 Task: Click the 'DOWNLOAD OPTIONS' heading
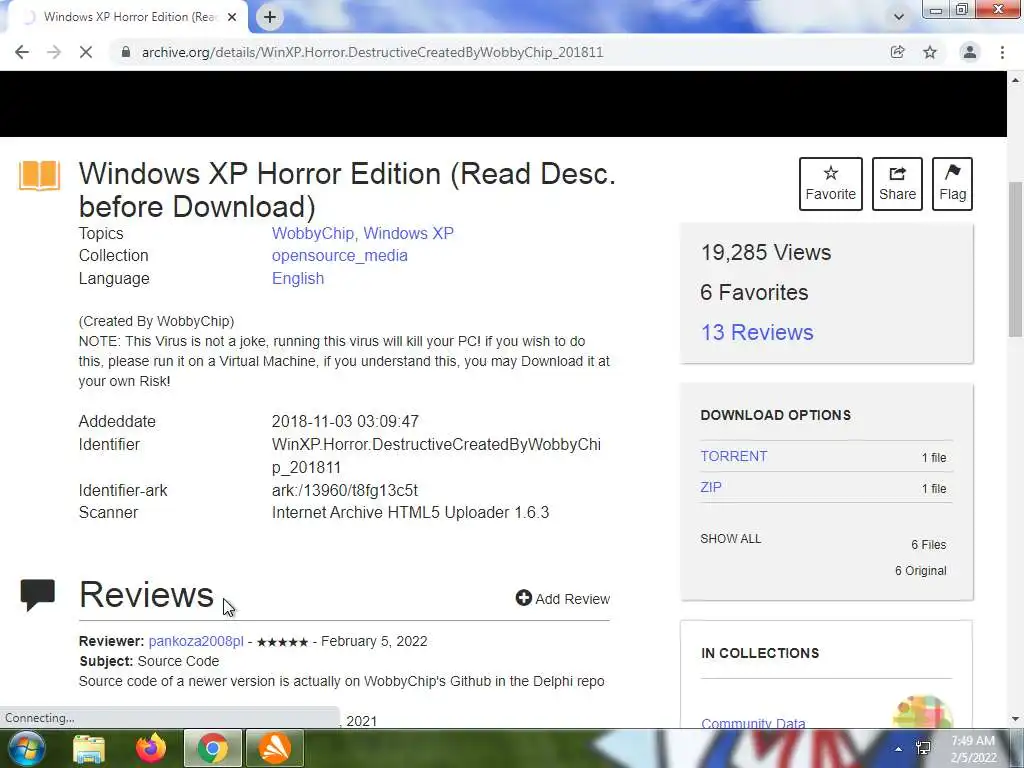pos(775,415)
